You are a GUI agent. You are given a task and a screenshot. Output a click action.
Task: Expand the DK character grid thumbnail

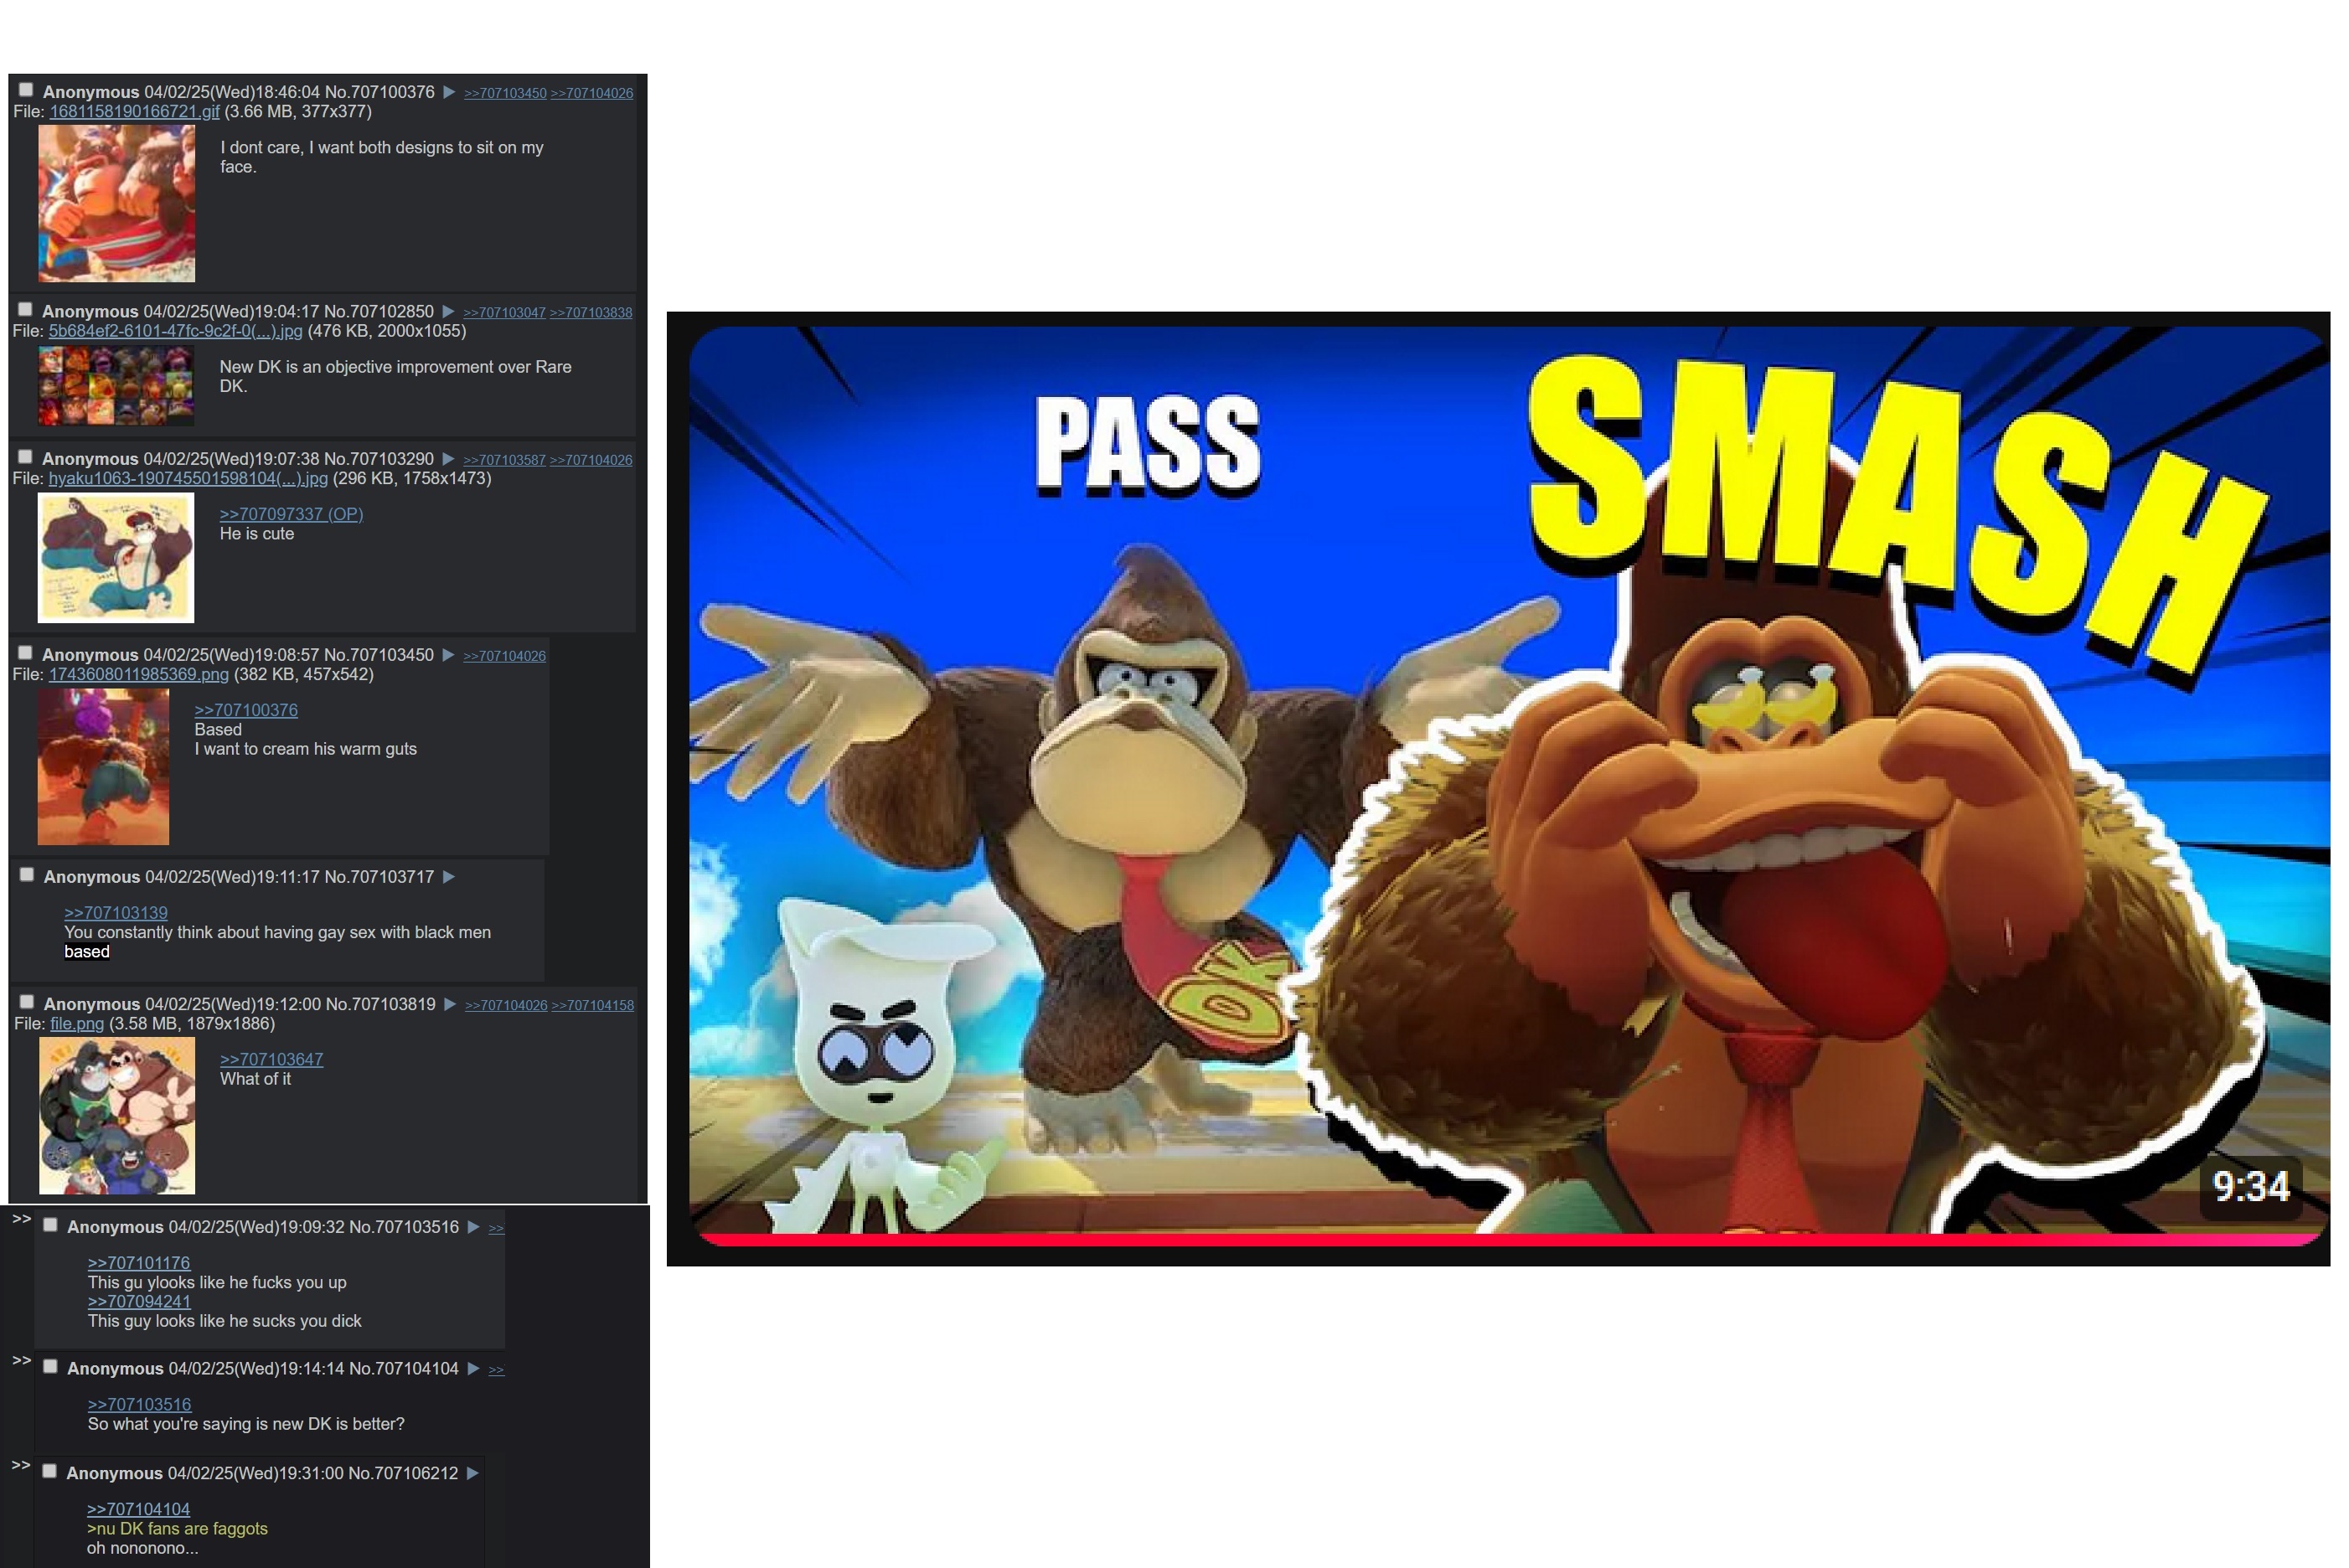pos(116,385)
